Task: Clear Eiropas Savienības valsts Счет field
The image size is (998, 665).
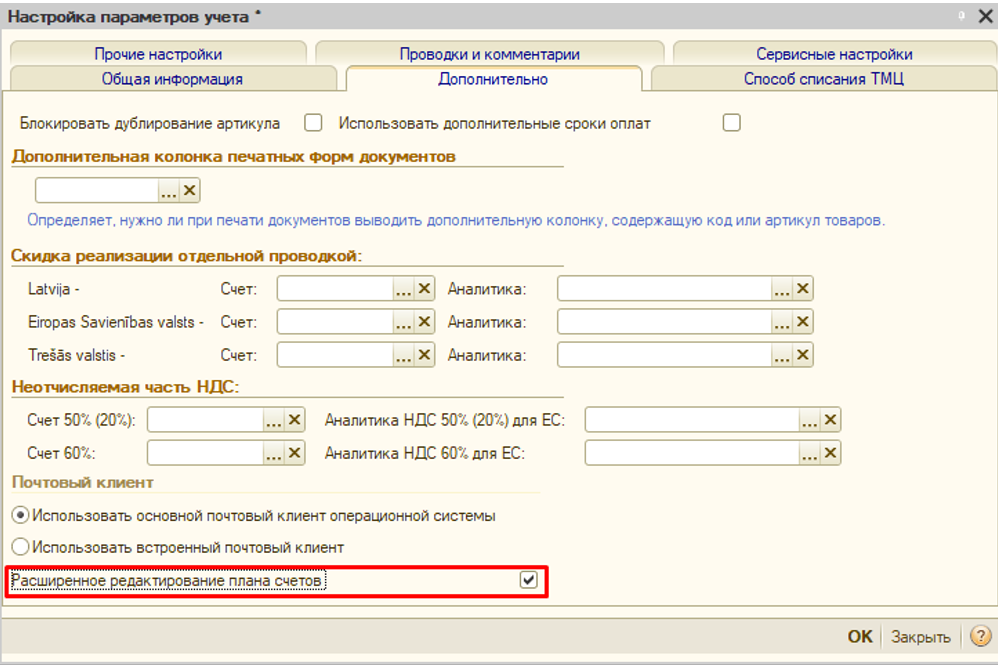Action: [424, 322]
